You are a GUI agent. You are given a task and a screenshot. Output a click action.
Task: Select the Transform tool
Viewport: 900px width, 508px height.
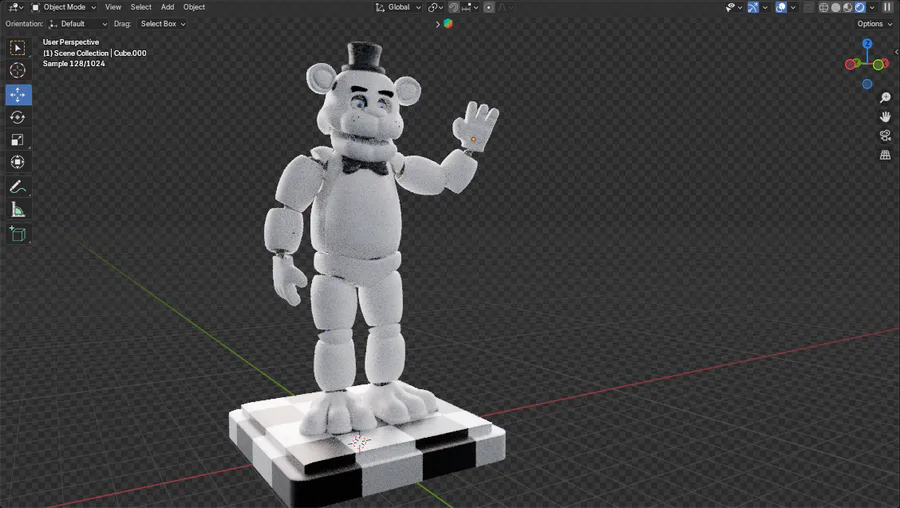[x=18, y=162]
